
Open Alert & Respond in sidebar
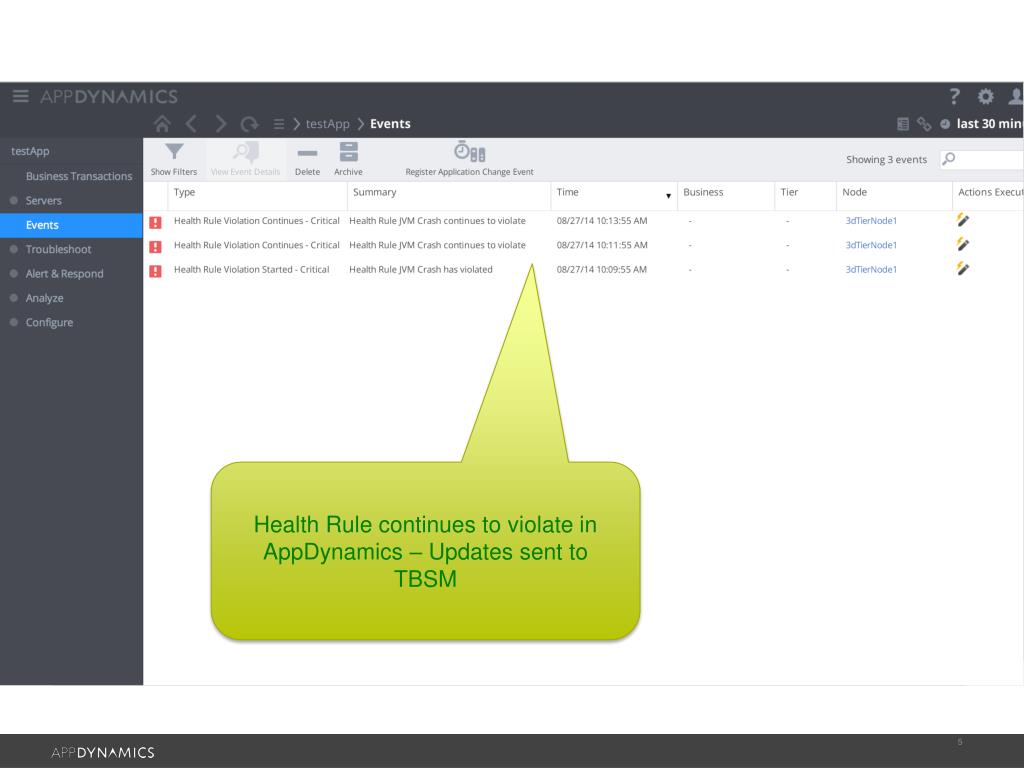pos(65,274)
